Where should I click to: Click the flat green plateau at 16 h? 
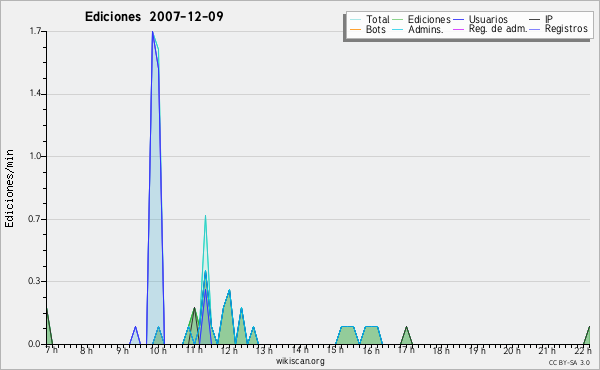pos(371,336)
